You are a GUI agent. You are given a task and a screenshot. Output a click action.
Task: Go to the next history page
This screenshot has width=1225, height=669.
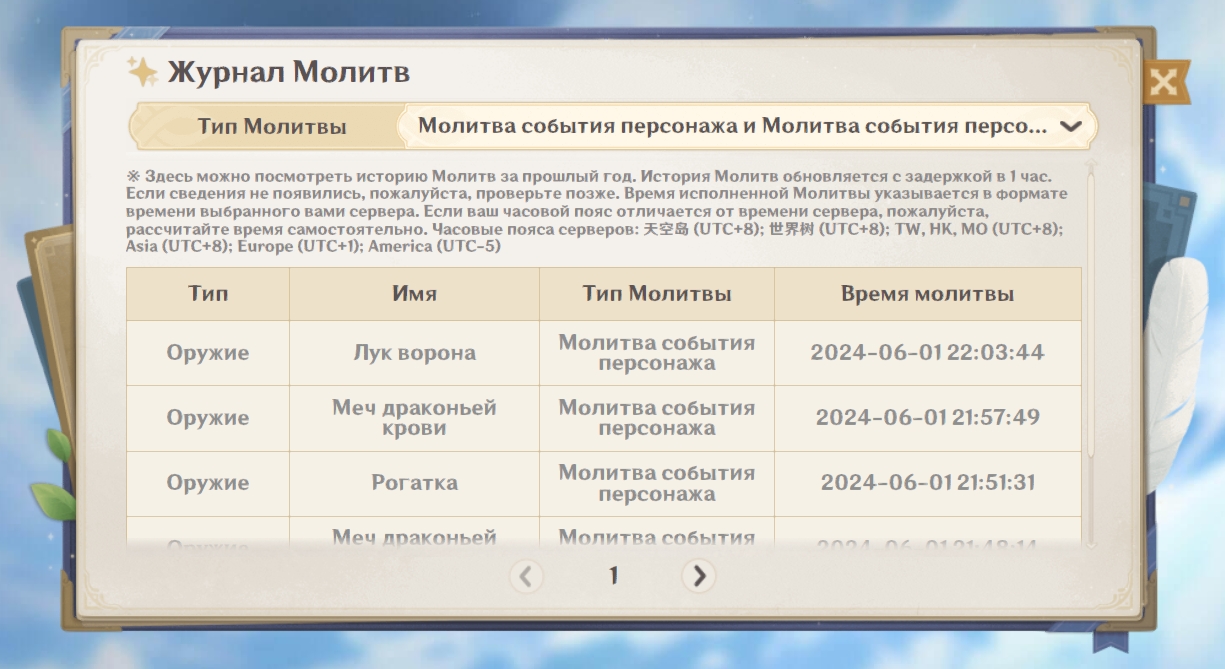[x=699, y=576]
